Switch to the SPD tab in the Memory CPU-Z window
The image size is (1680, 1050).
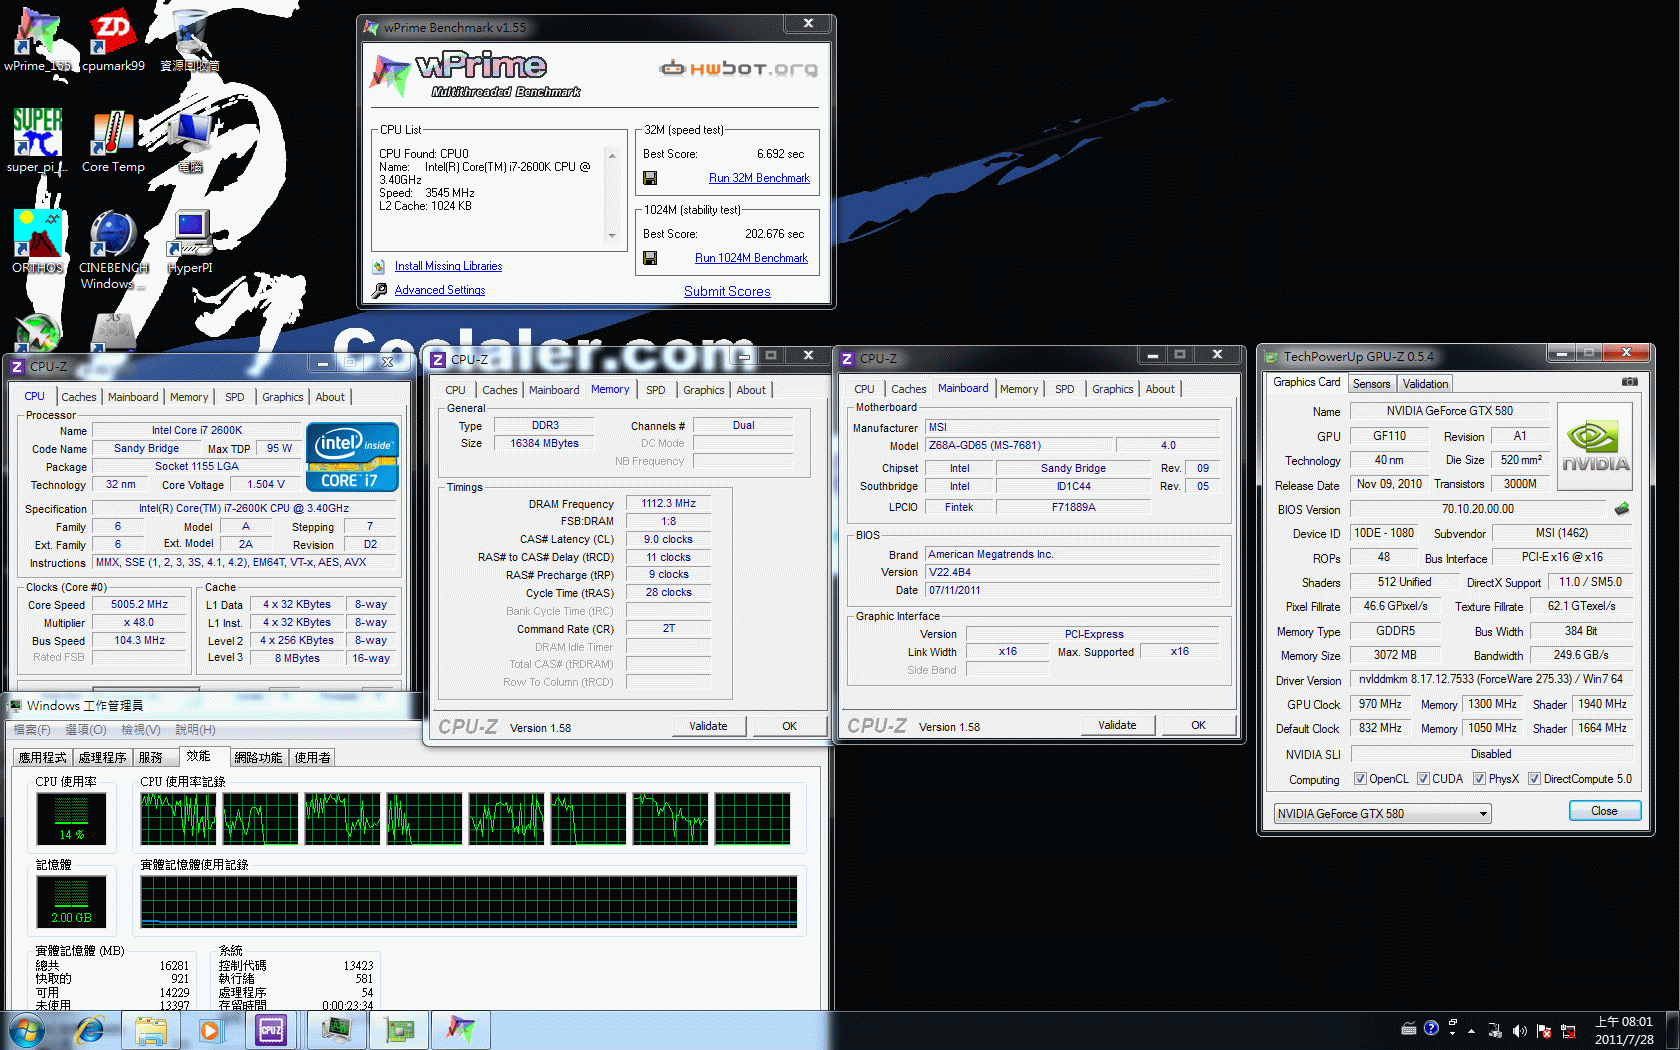point(655,390)
